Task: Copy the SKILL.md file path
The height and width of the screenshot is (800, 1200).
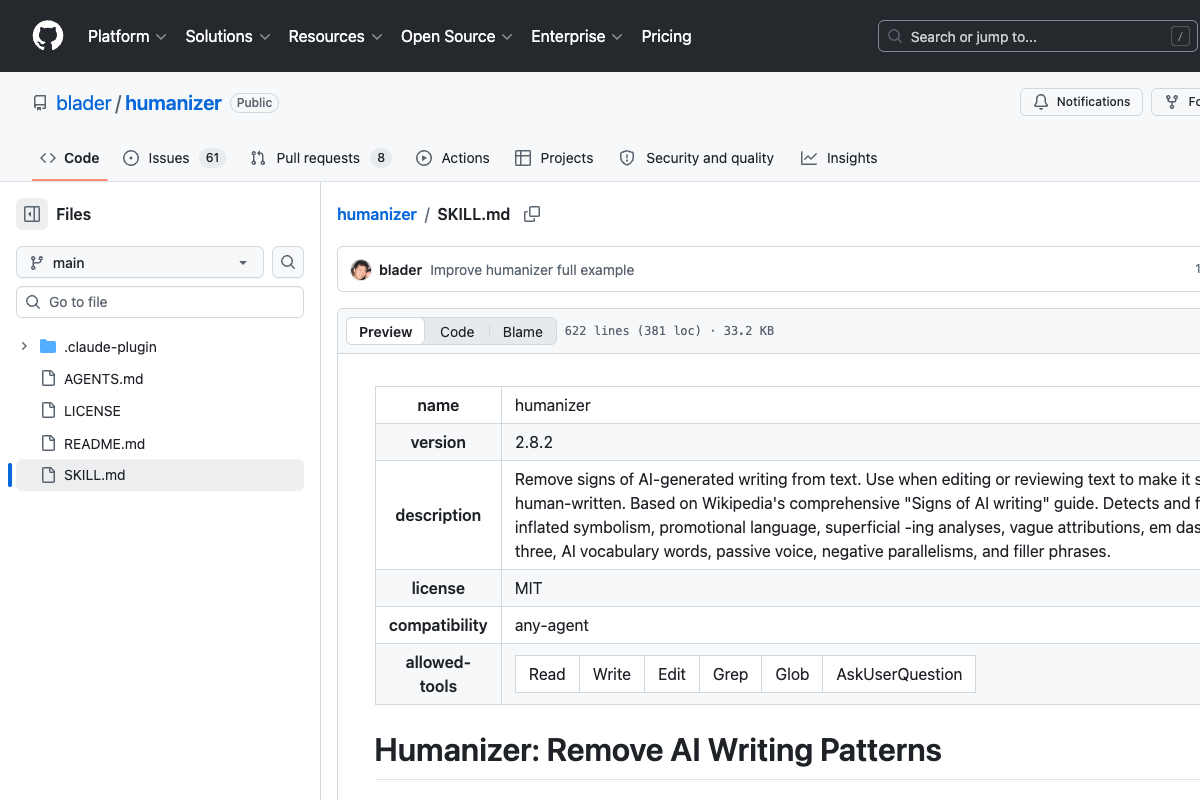Action: 532,214
